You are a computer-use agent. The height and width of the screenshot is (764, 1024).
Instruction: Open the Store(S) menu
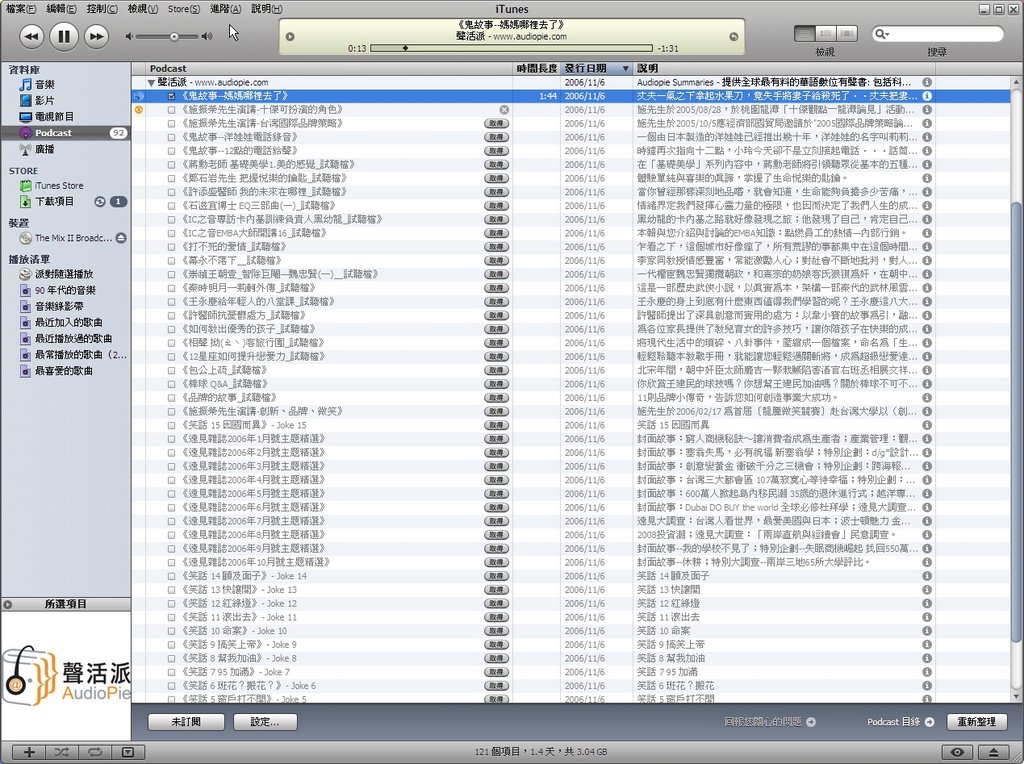184,9
